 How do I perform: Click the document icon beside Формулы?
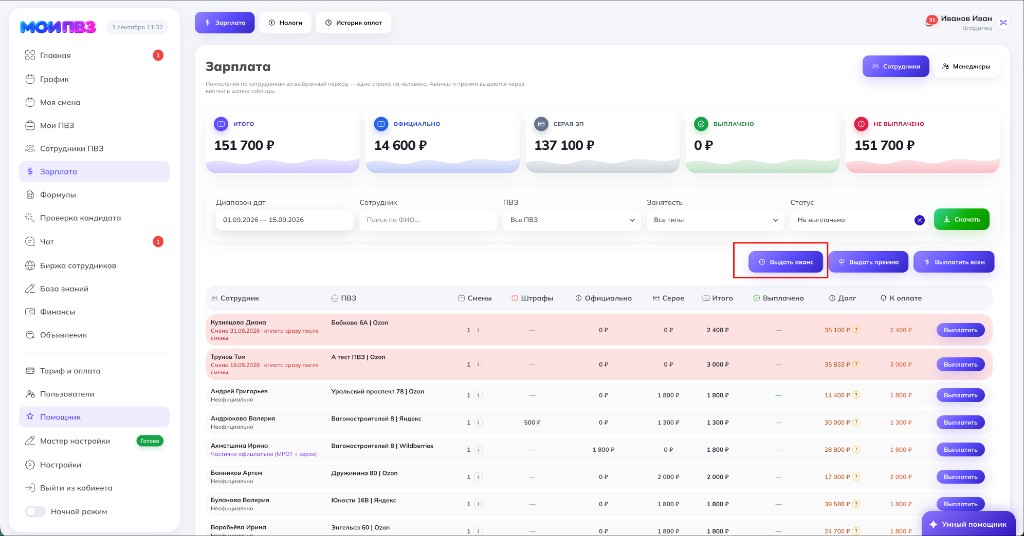coord(29,195)
